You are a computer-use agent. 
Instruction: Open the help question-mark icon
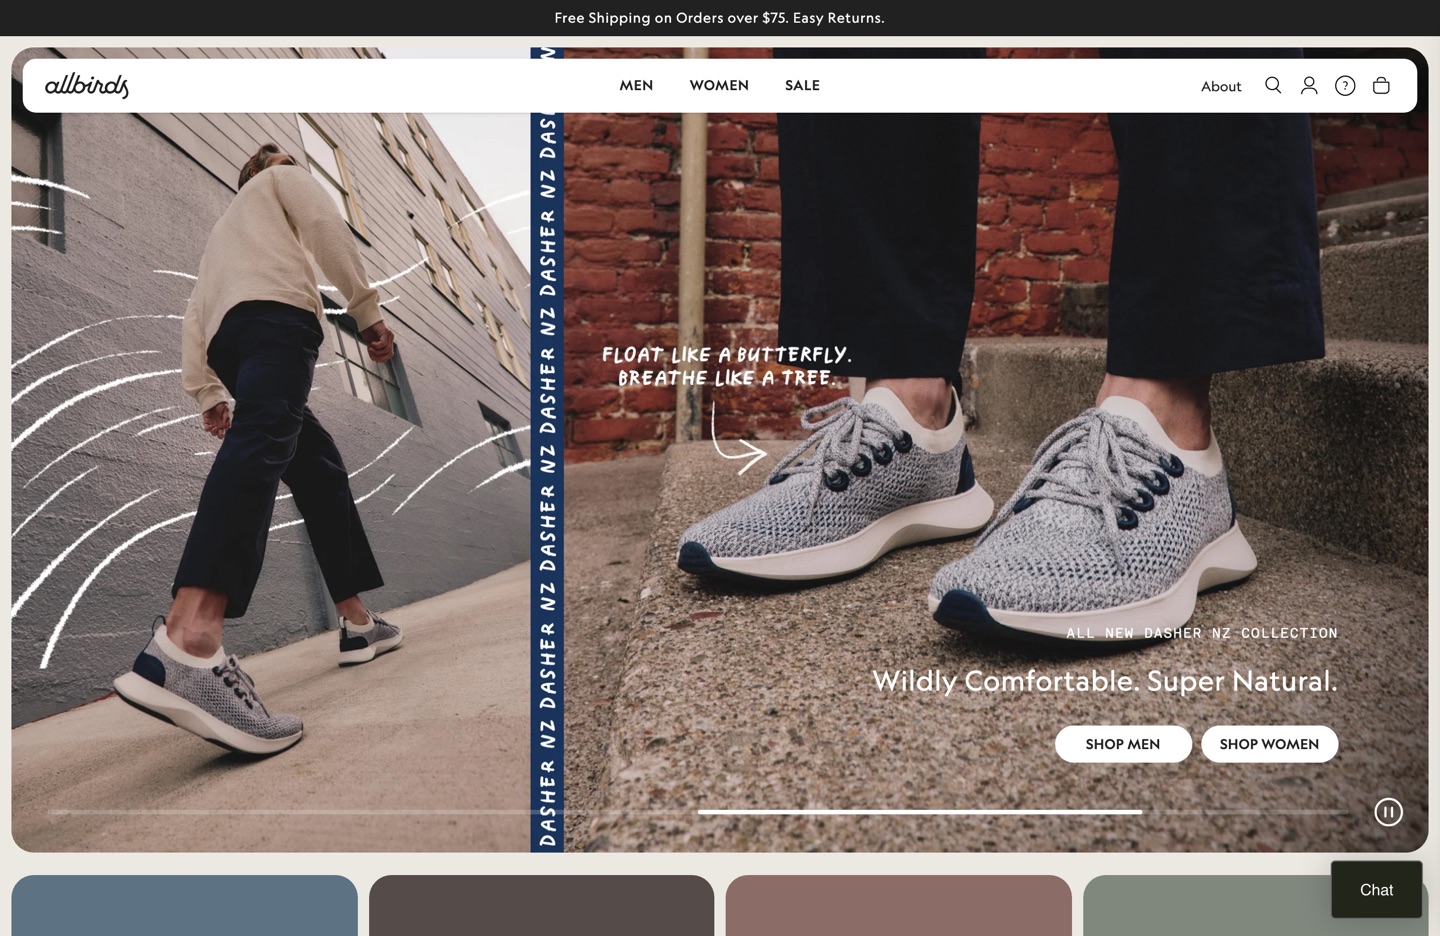click(1345, 86)
